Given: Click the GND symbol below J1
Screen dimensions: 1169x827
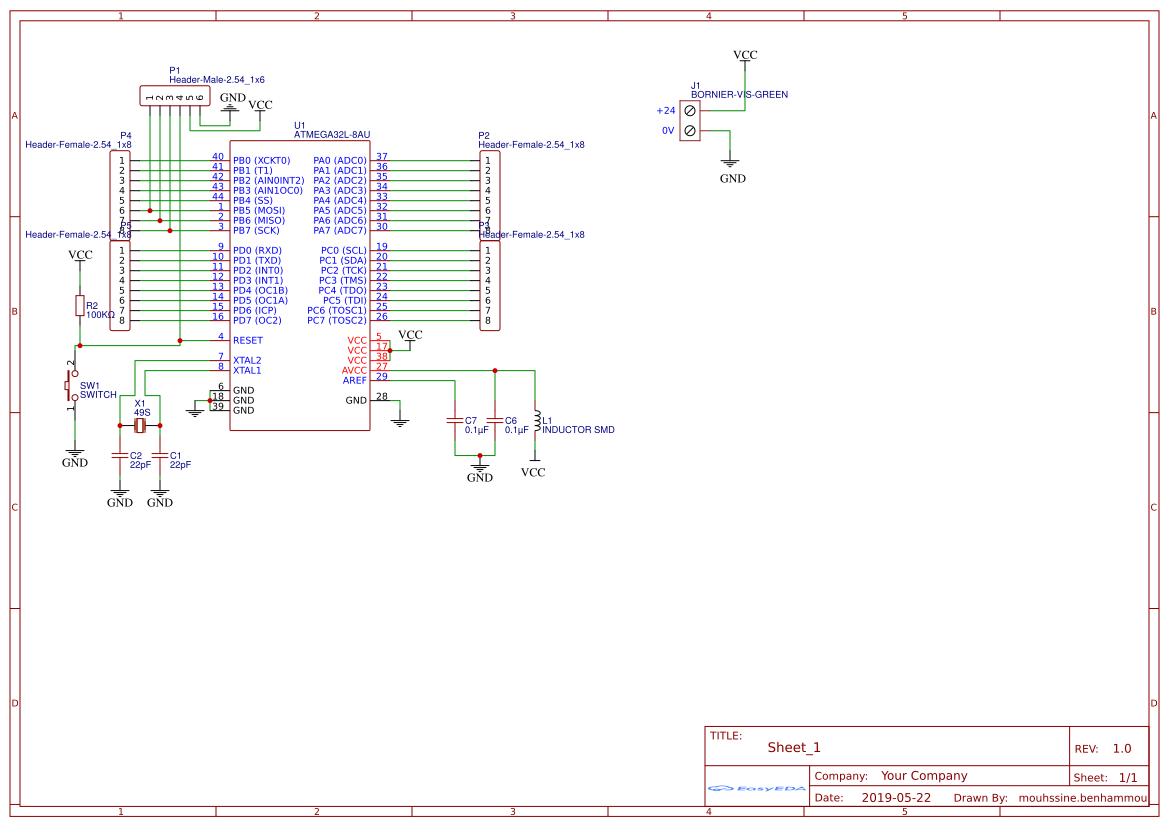Looking at the screenshot, I should coord(731,168).
